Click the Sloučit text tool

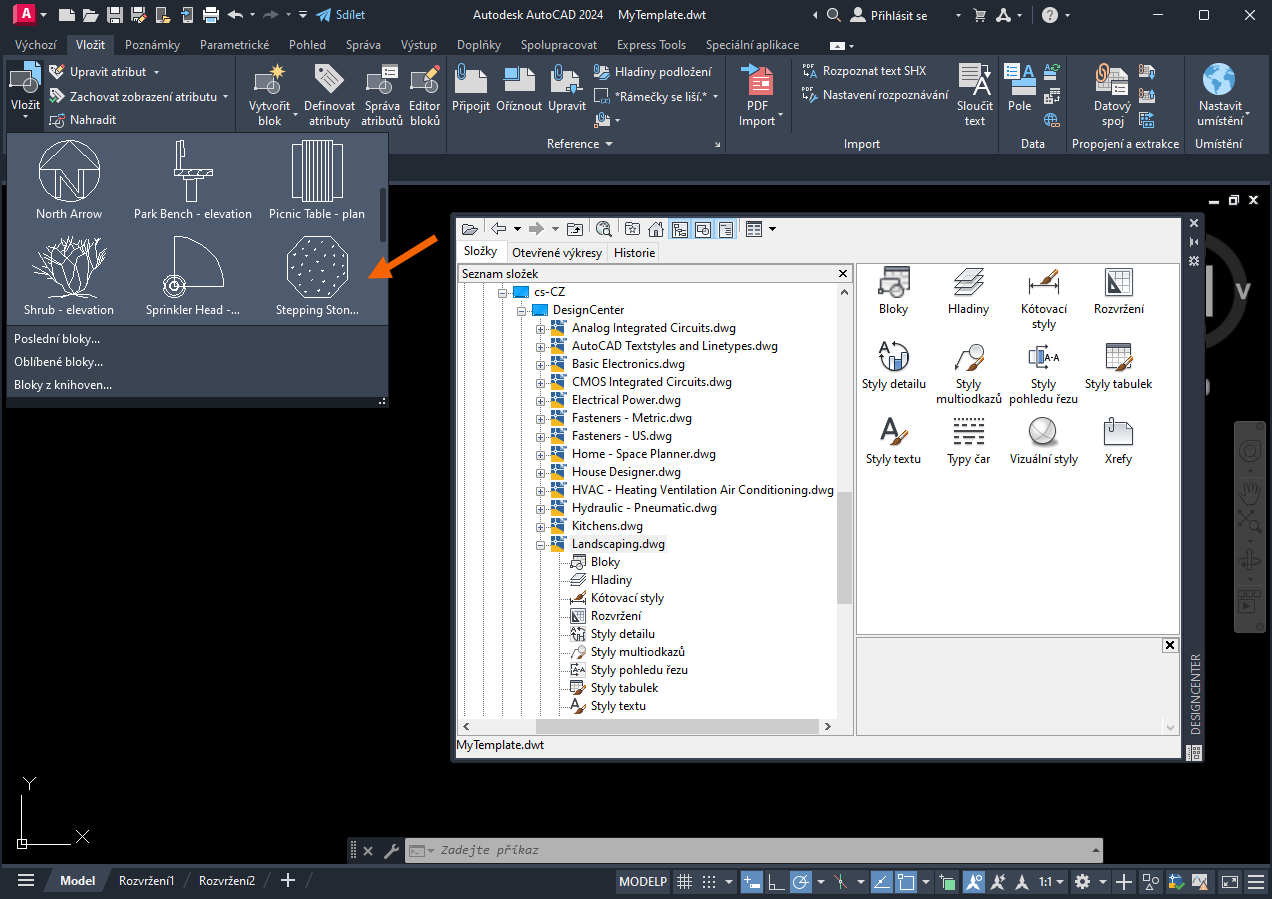tap(975, 95)
